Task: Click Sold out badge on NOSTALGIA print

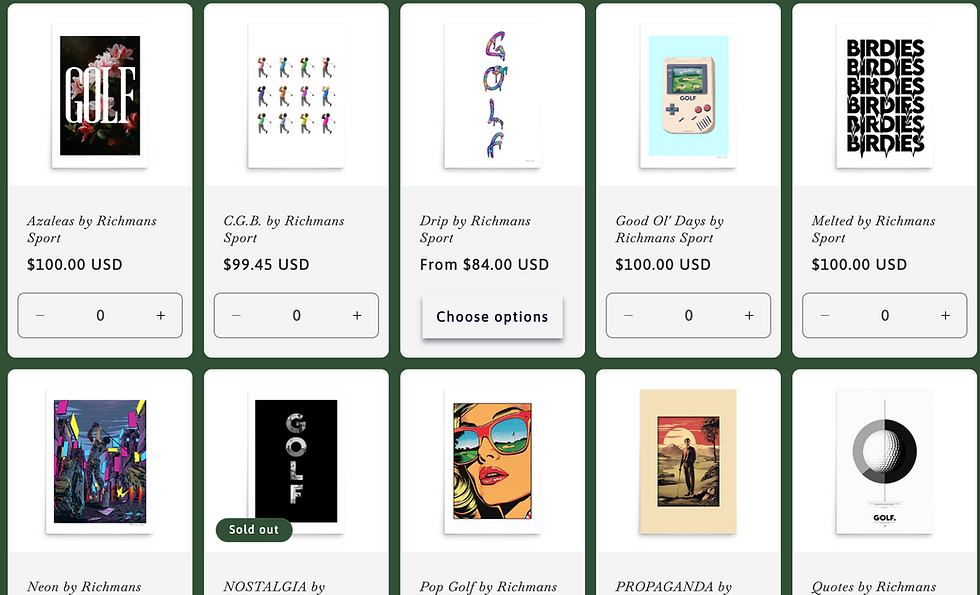Action: coord(254,529)
